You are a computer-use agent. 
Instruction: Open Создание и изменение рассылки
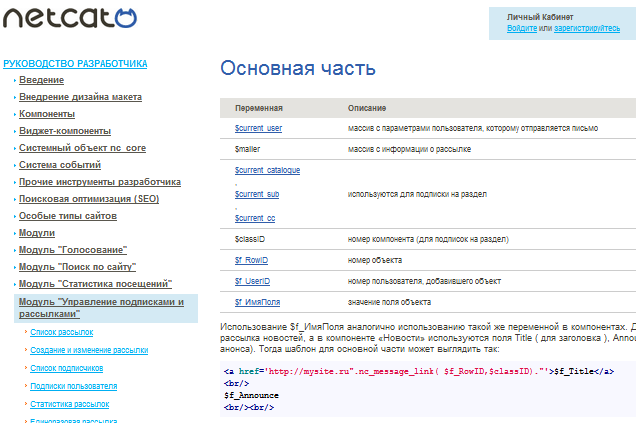[89, 350]
